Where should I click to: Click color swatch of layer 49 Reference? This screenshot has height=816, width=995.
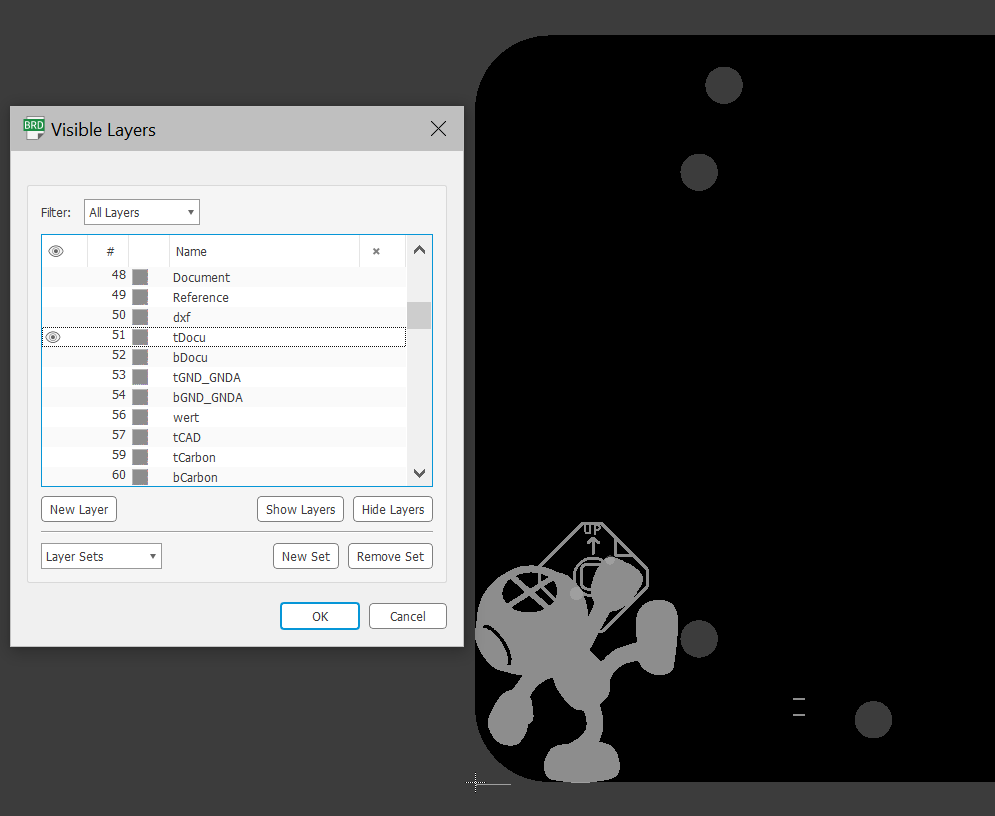pos(140,297)
